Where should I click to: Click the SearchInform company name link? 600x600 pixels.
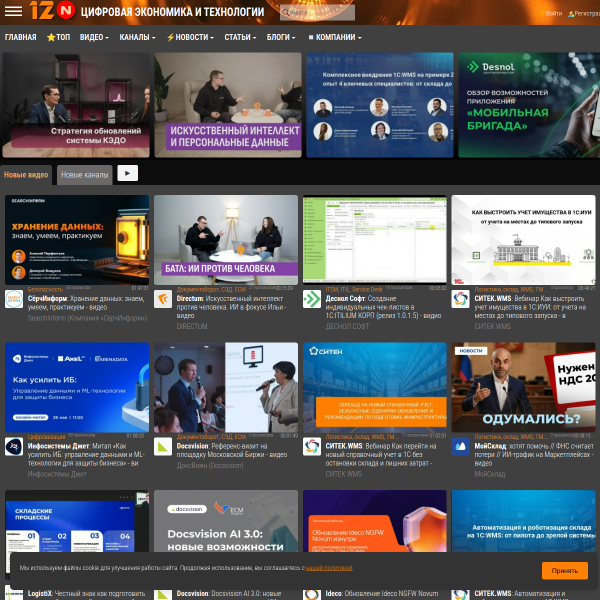coord(87,318)
